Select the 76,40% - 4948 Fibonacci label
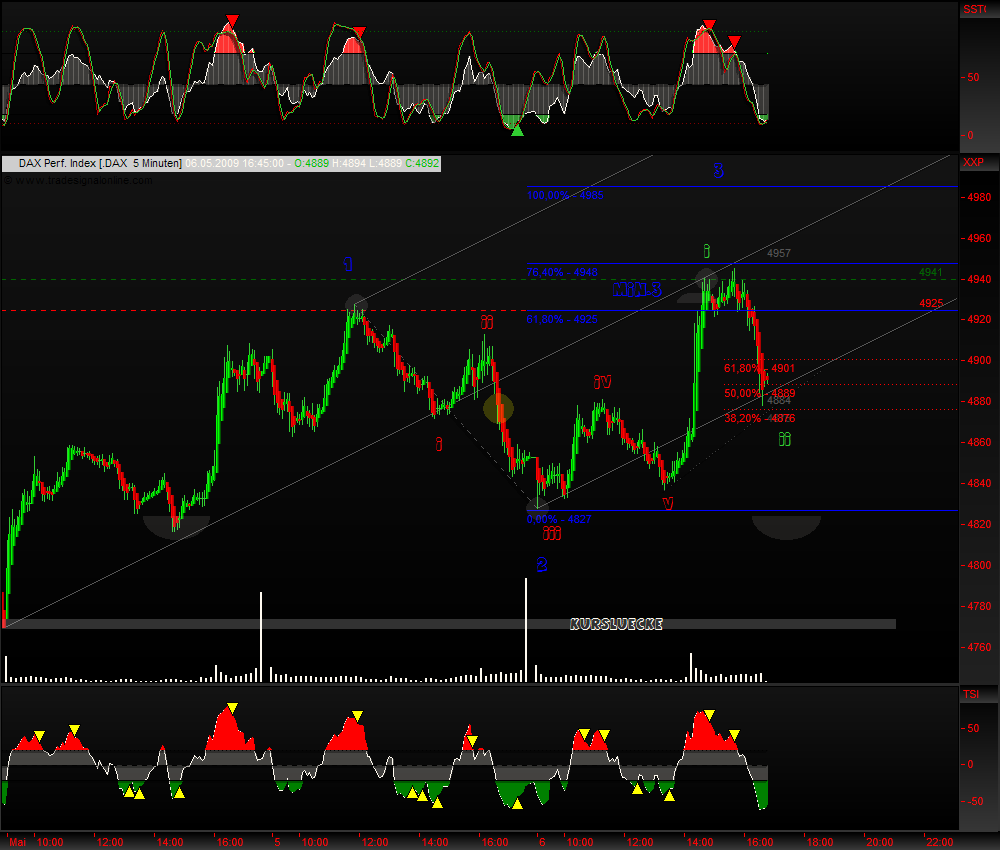 (562, 272)
